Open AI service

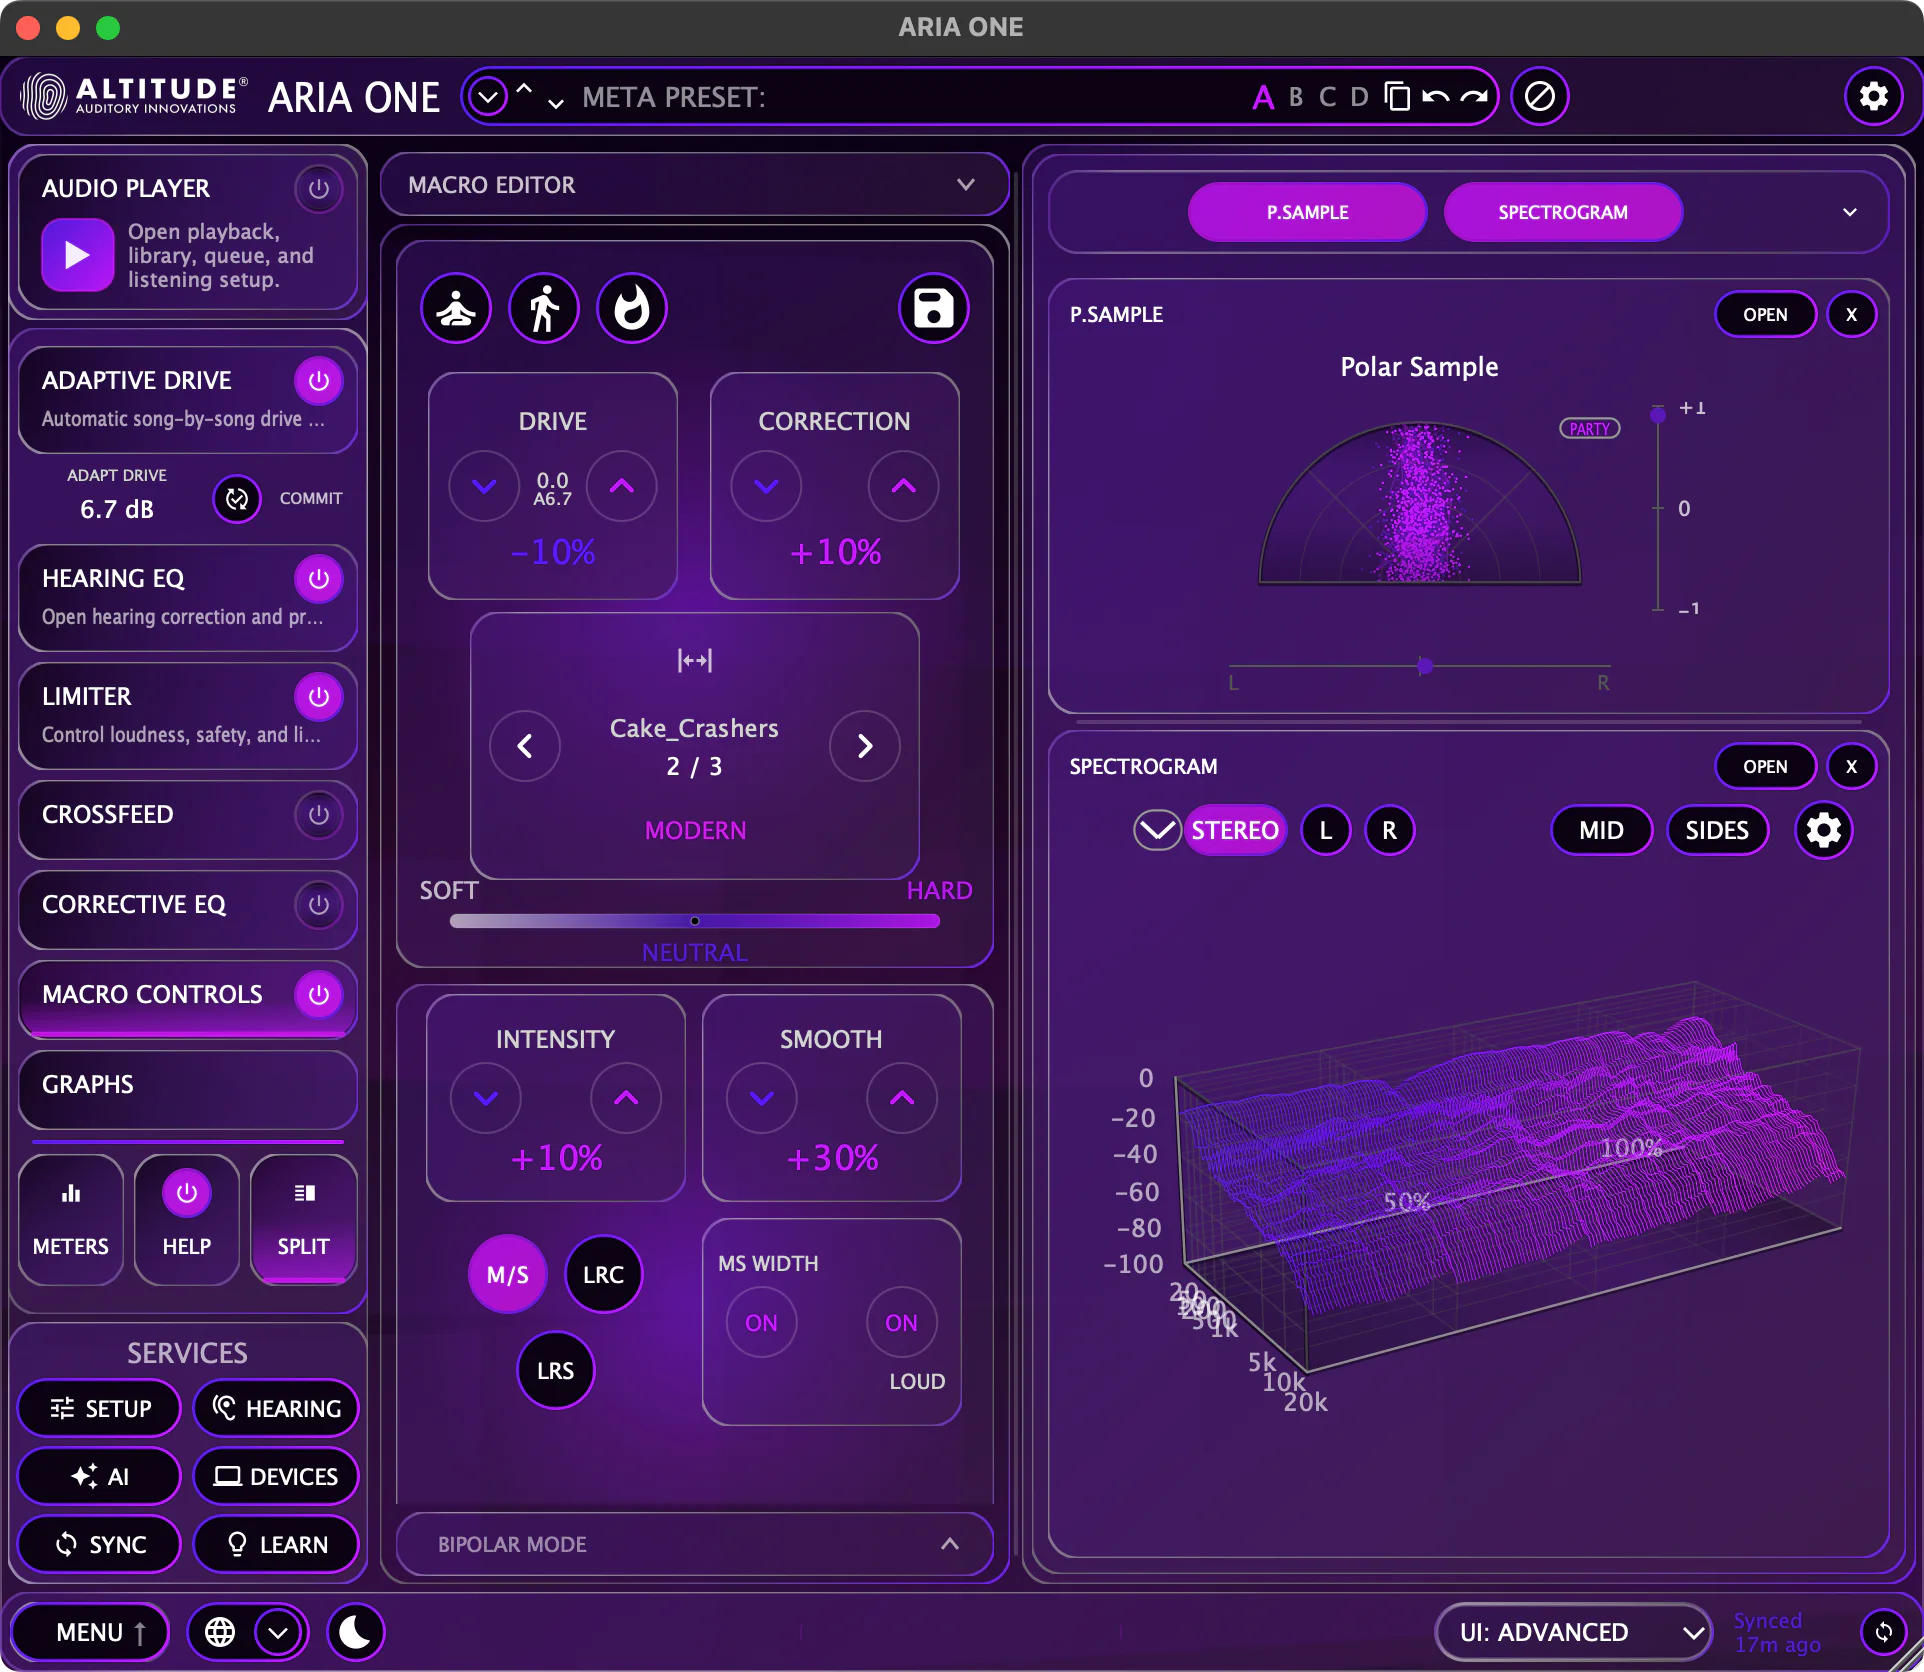100,1476
